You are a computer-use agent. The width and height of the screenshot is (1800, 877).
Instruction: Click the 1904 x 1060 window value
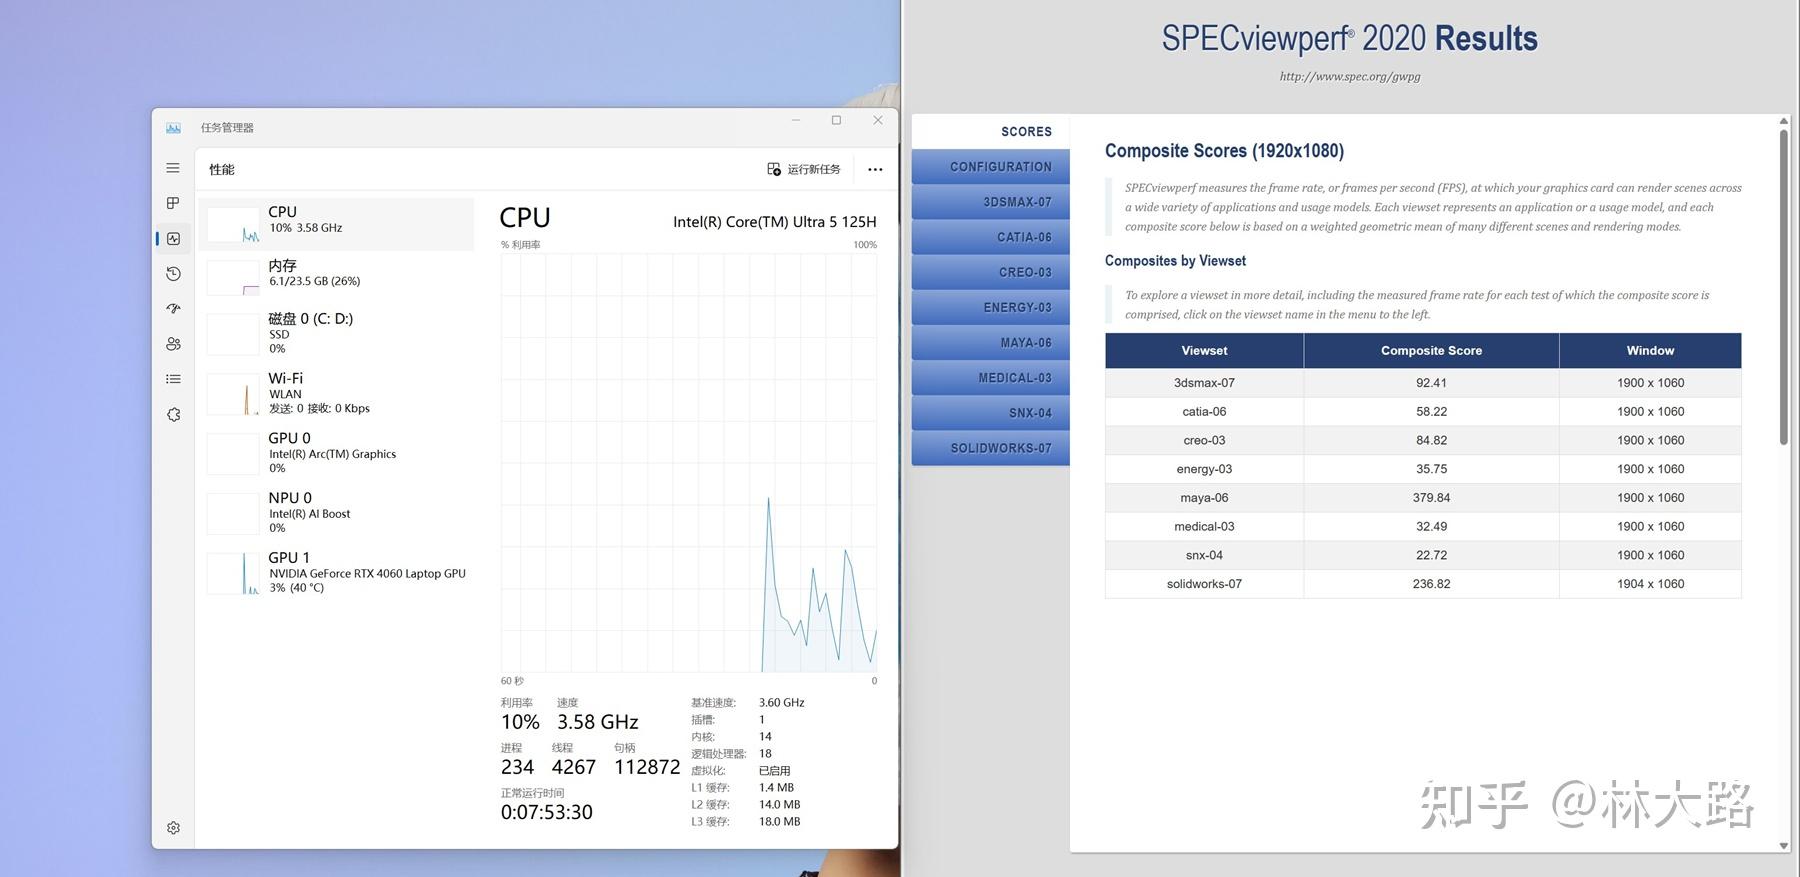[1650, 584]
